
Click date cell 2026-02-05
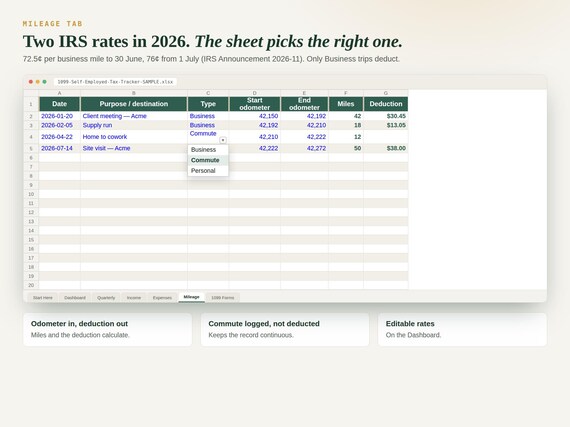[x=60, y=125]
